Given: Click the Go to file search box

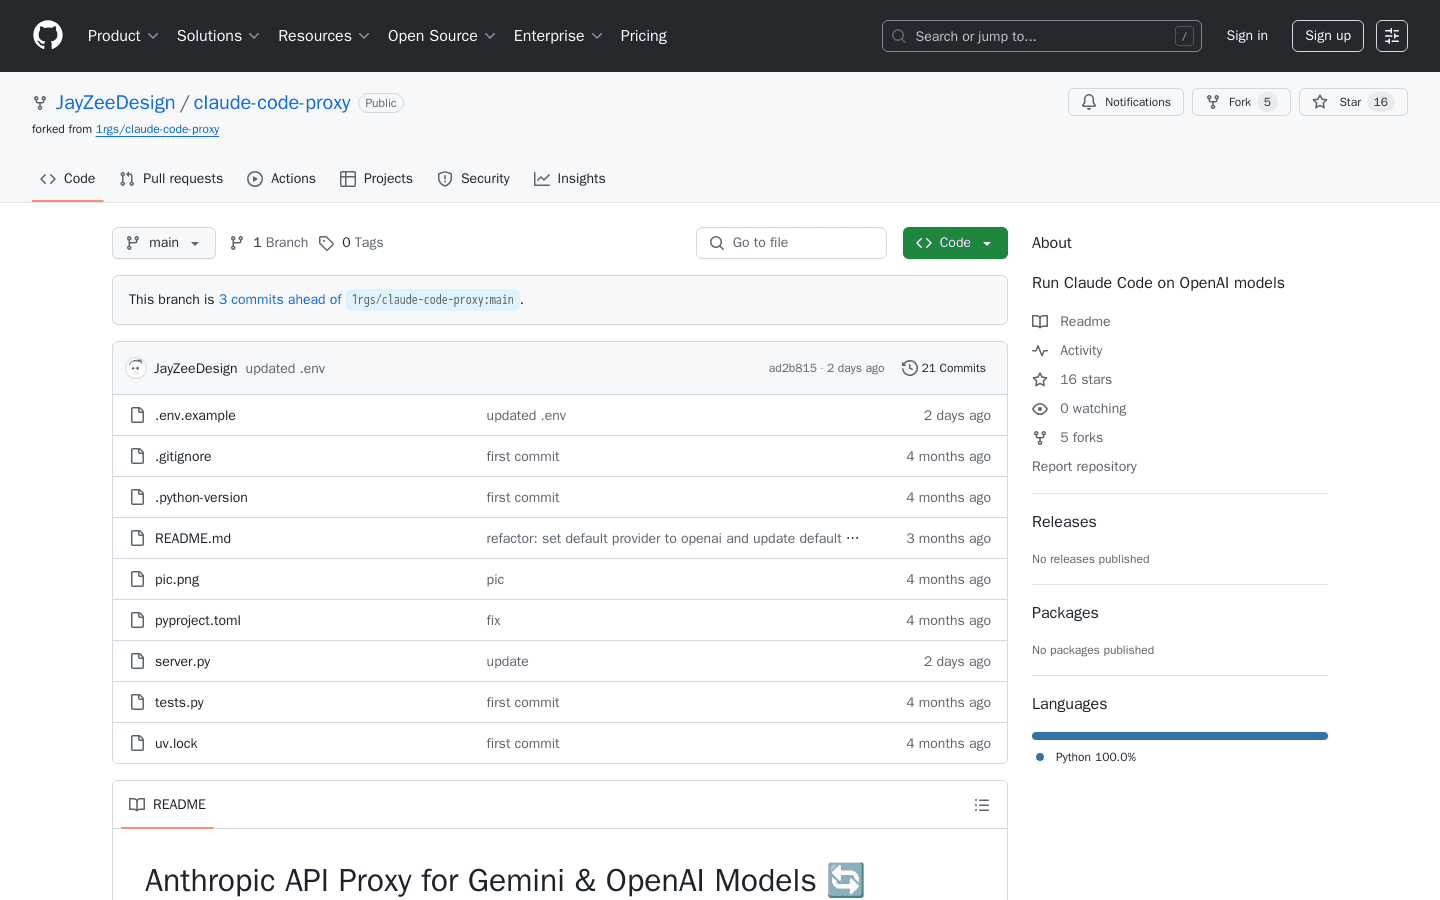Looking at the screenshot, I should click(791, 242).
